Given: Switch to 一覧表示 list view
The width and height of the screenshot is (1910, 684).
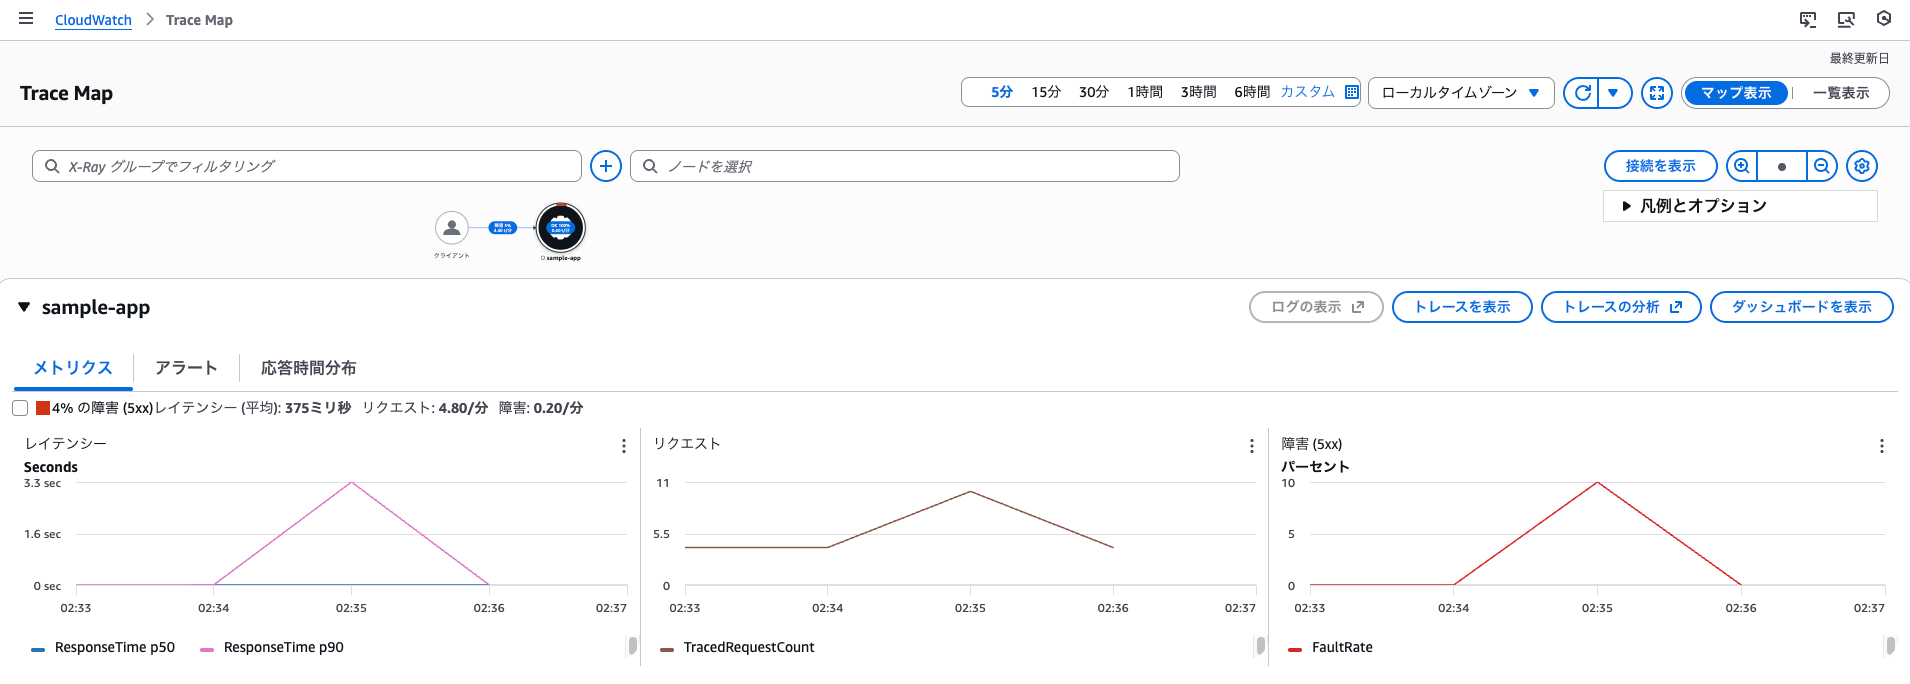Looking at the screenshot, I should point(1840,93).
